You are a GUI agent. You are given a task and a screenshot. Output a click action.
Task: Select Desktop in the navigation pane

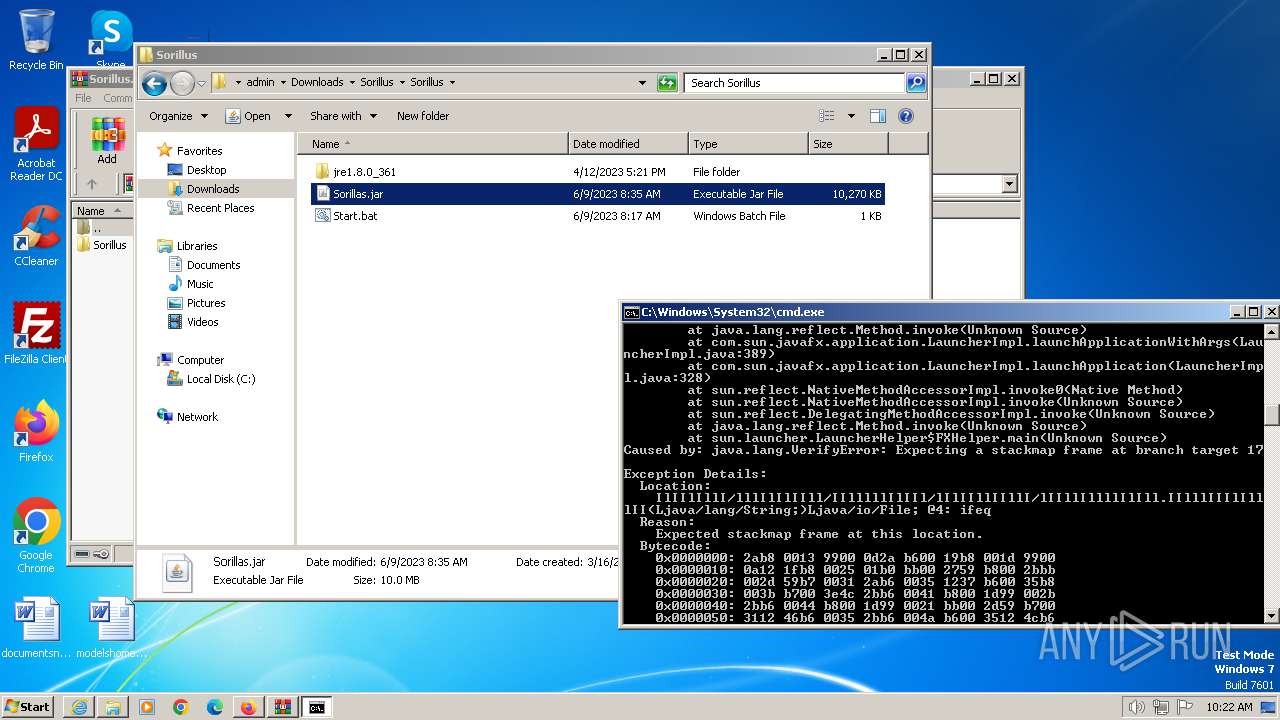pos(206,170)
